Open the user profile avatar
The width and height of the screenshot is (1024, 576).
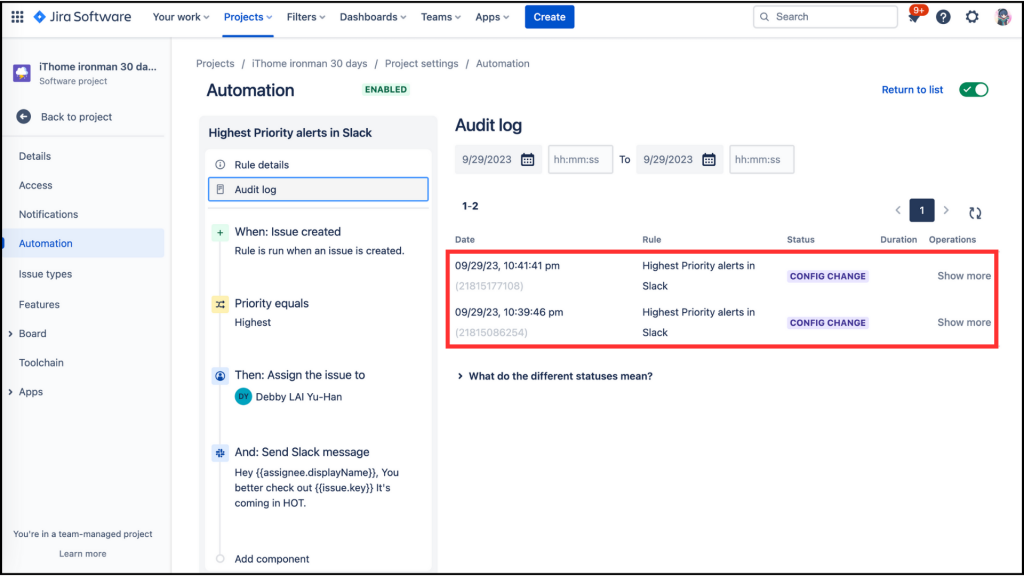1002,17
